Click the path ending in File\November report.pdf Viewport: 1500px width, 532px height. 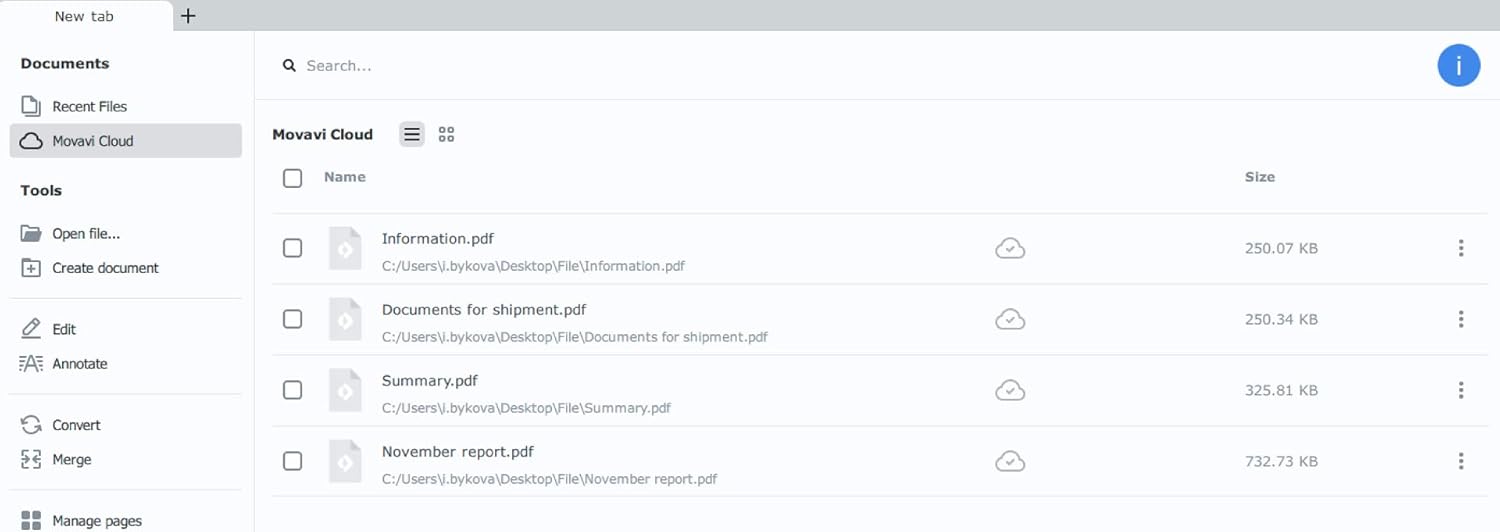click(550, 479)
